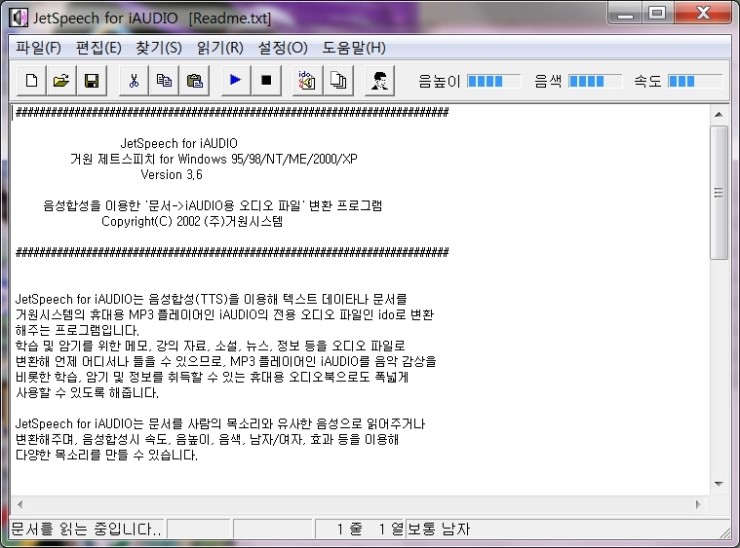
Task: Save the document with the floppy disk icon
Action: 92,81
